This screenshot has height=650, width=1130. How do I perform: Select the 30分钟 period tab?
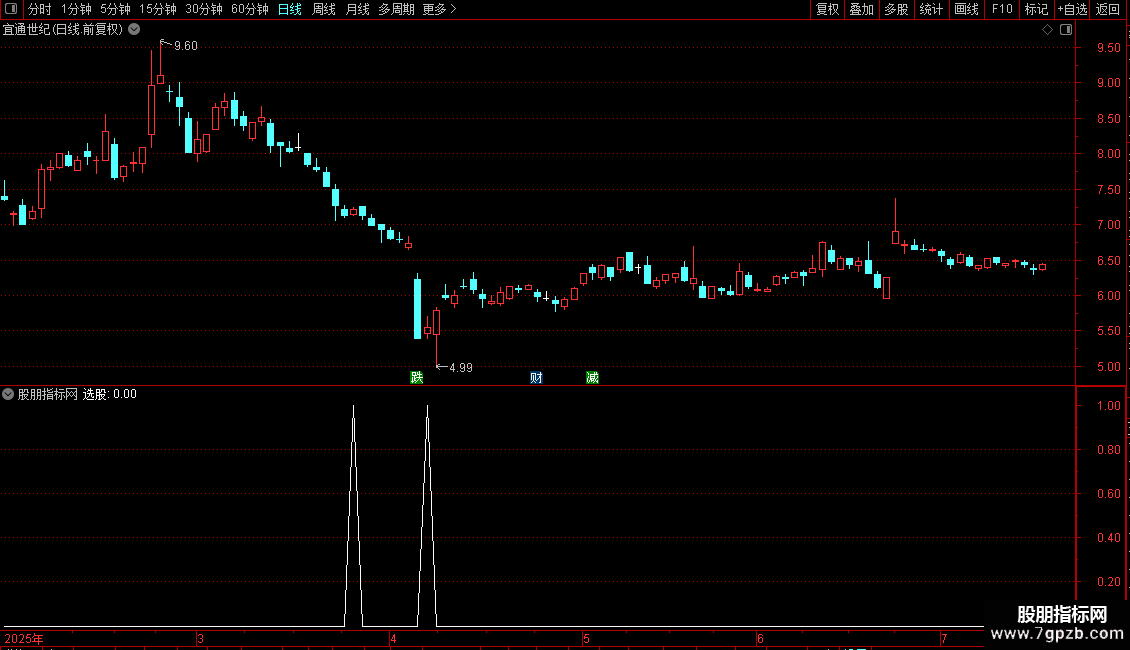coord(204,9)
